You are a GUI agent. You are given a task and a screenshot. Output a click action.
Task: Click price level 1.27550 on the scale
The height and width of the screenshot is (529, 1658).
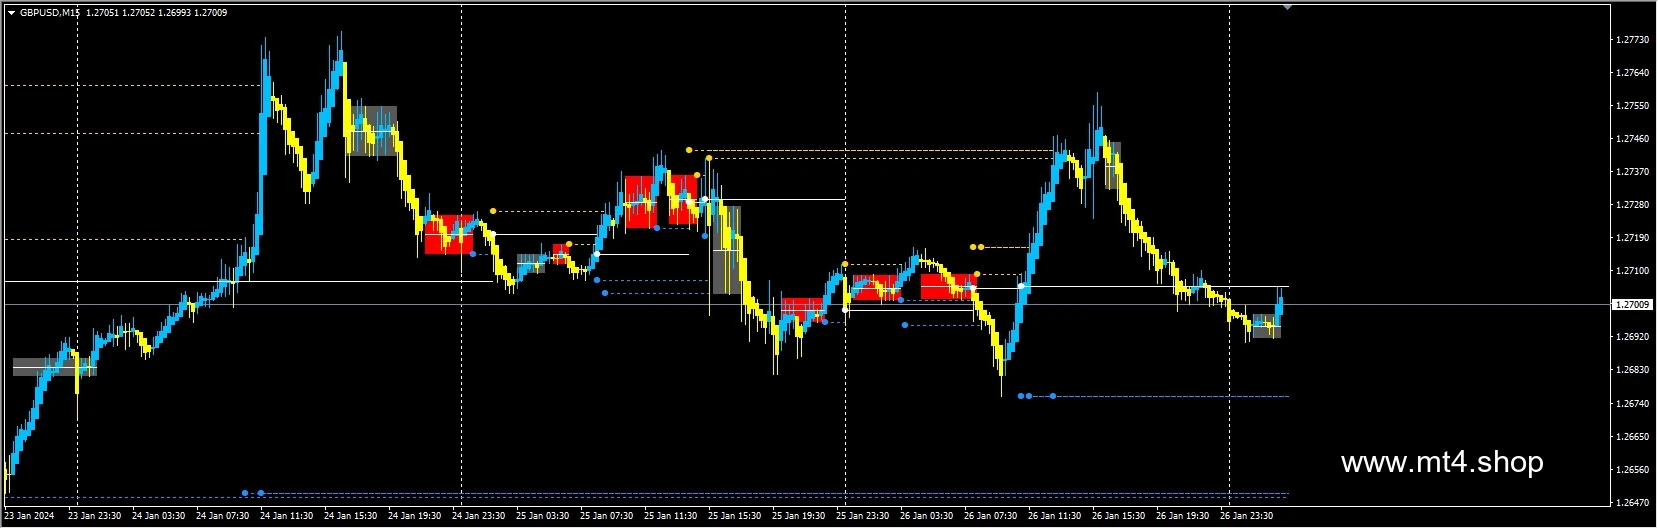point(1633,106)
